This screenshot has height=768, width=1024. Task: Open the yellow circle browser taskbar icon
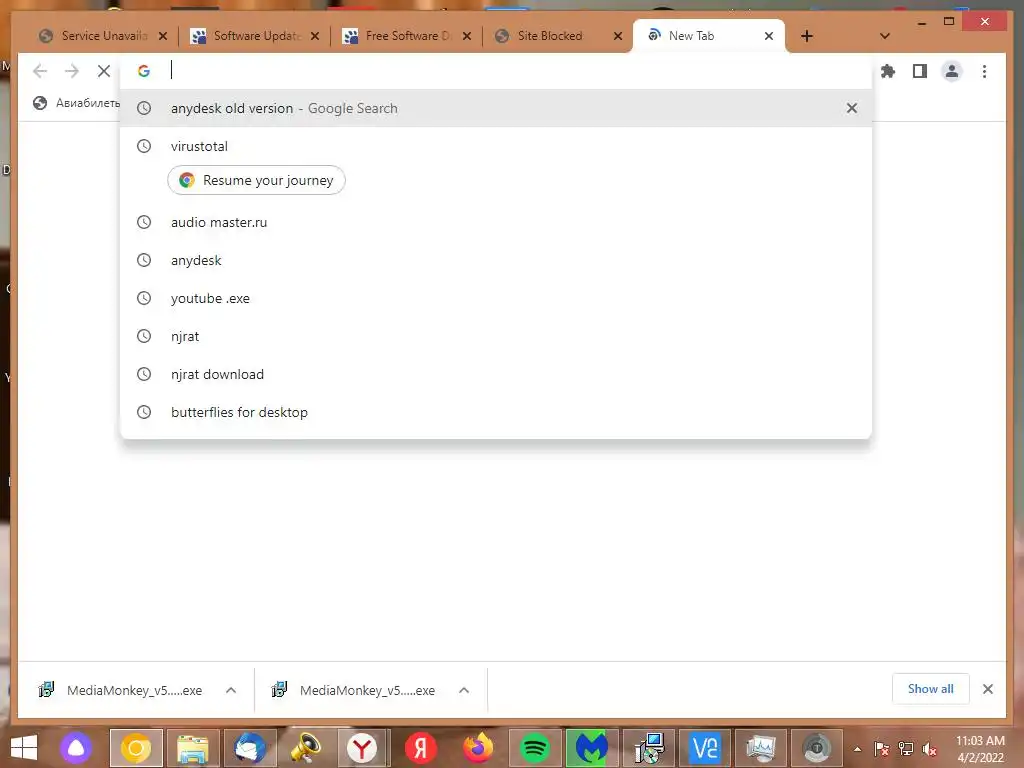click(x=136, y=748)
